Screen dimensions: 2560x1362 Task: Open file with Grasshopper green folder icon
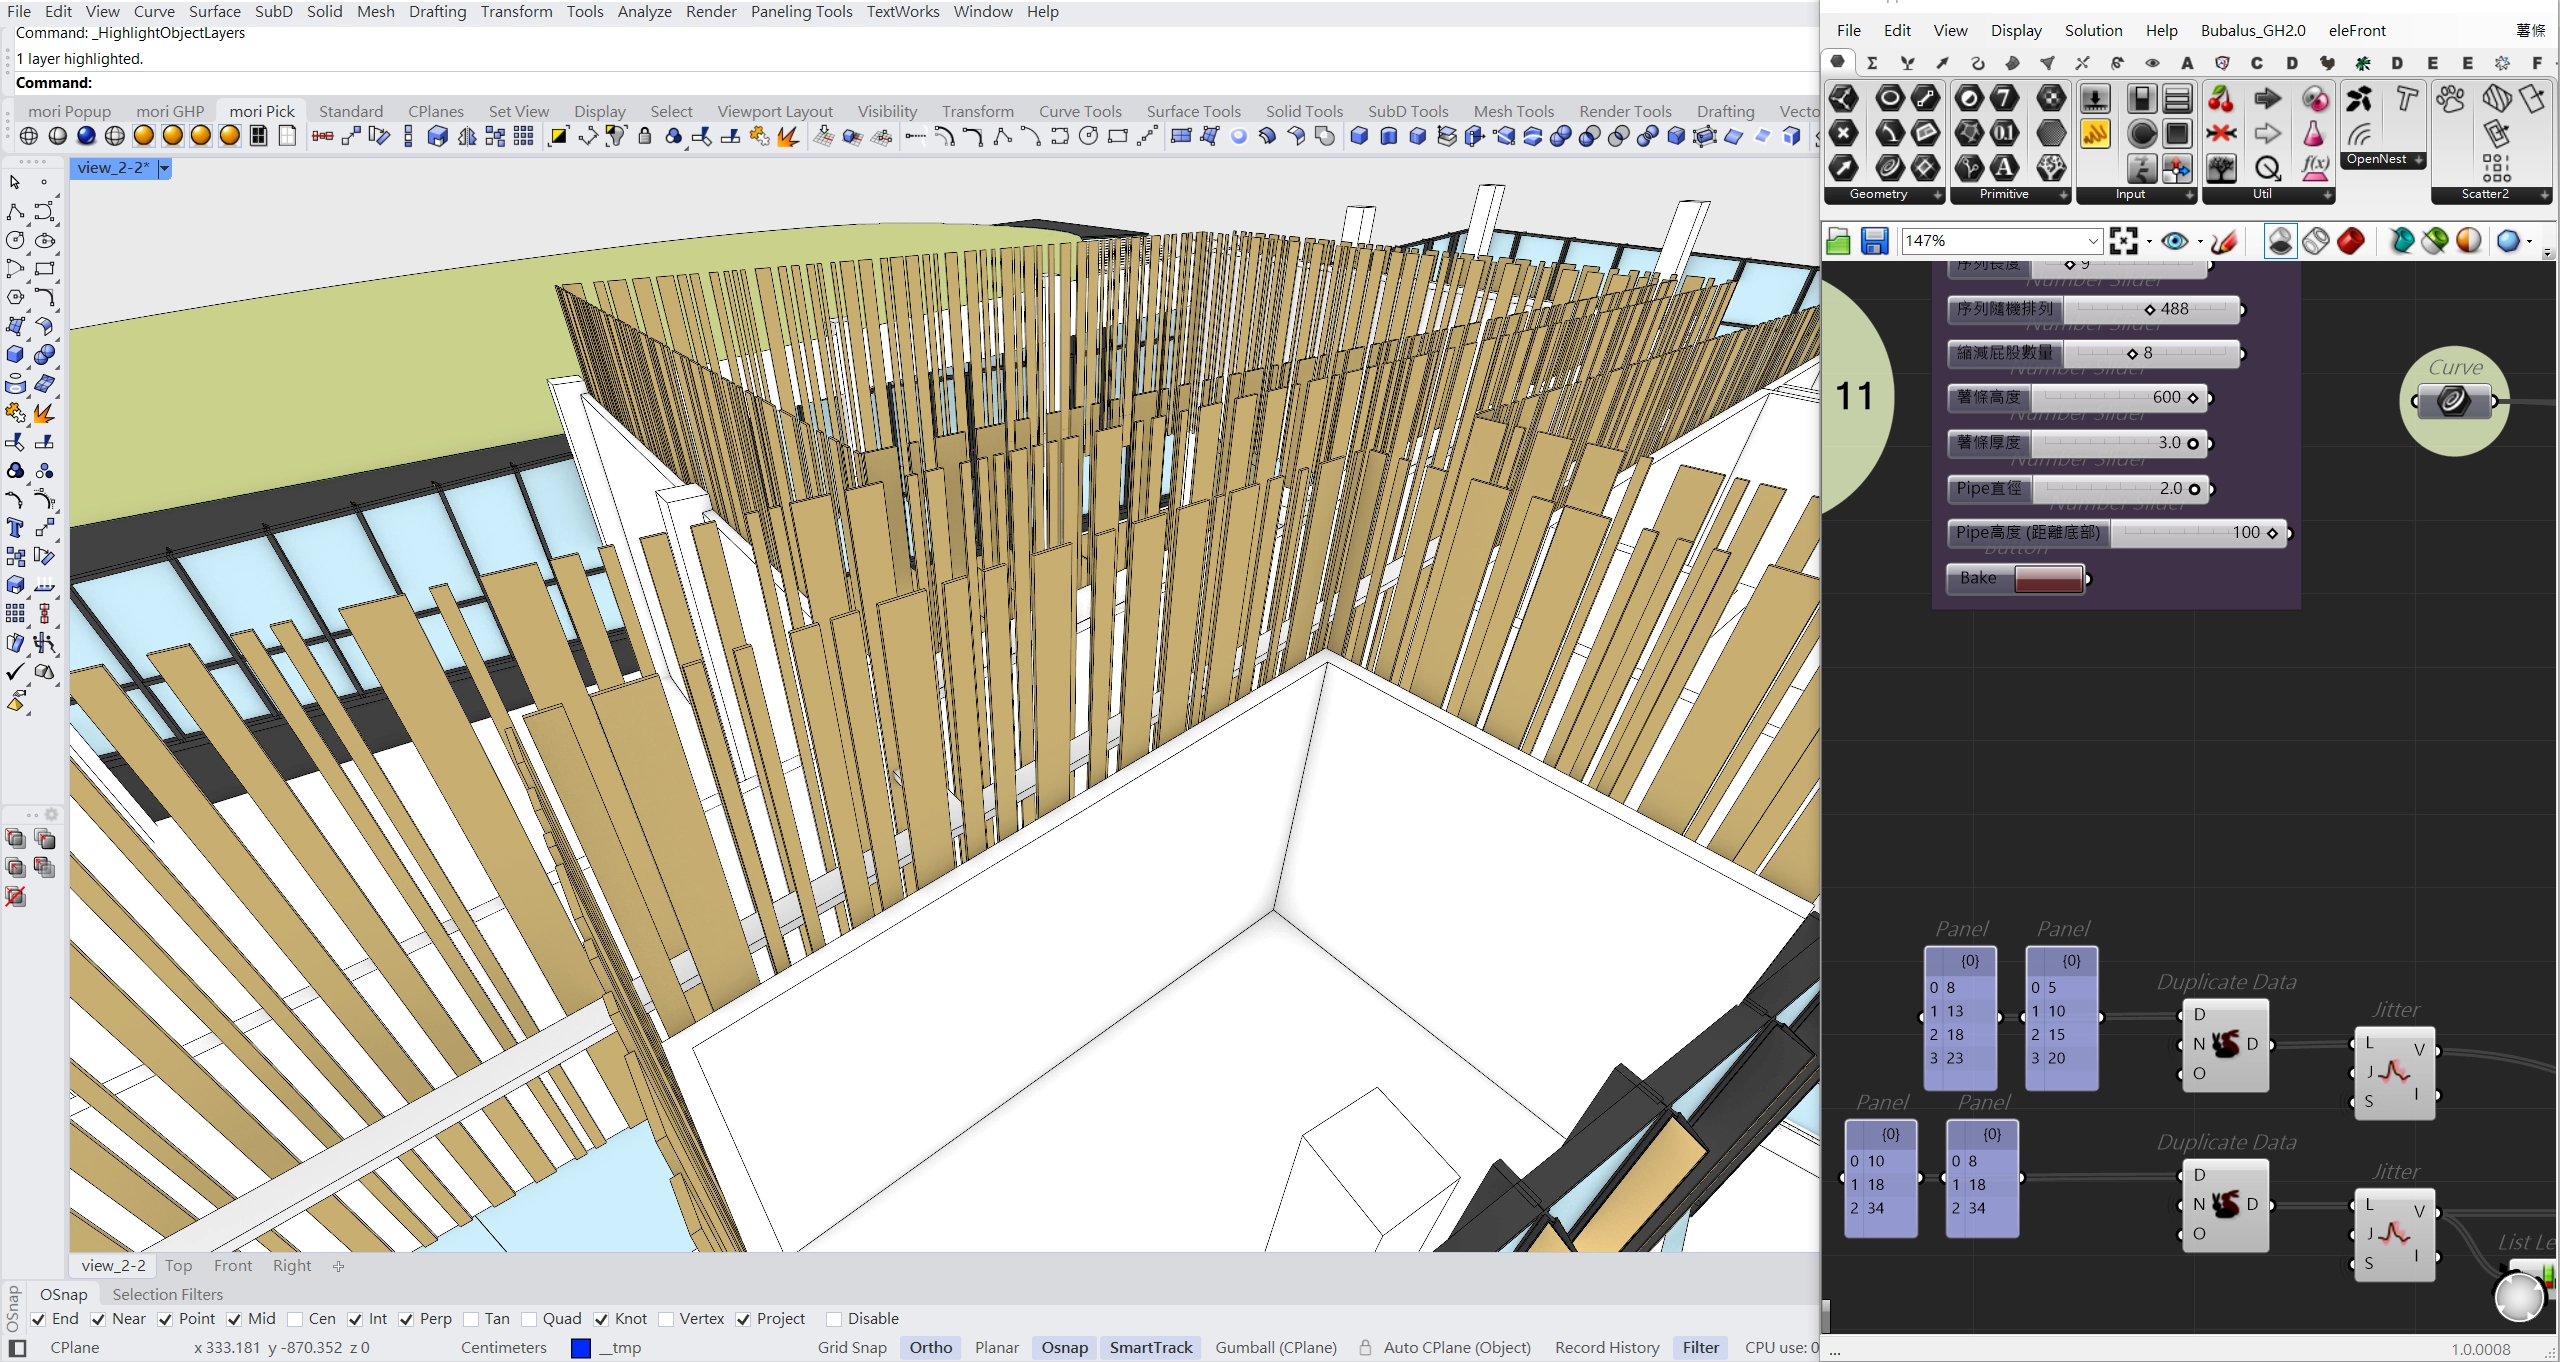[x=1838, y=241]
